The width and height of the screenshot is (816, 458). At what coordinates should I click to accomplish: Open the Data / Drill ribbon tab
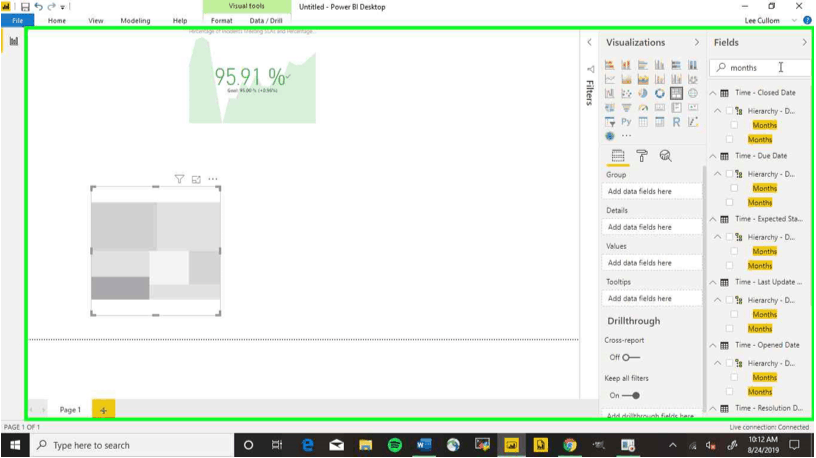tap(266, 20)
